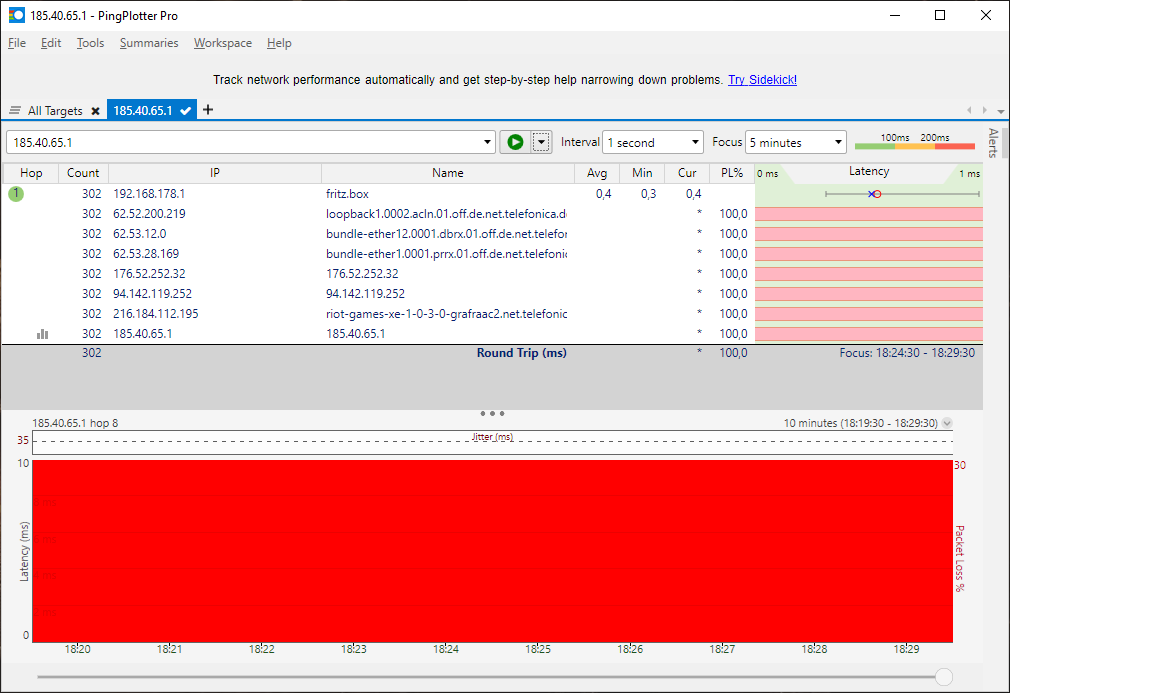Open the Tools menu
The height and width of the screenshot is (693, 1152).
pos(90,43)
